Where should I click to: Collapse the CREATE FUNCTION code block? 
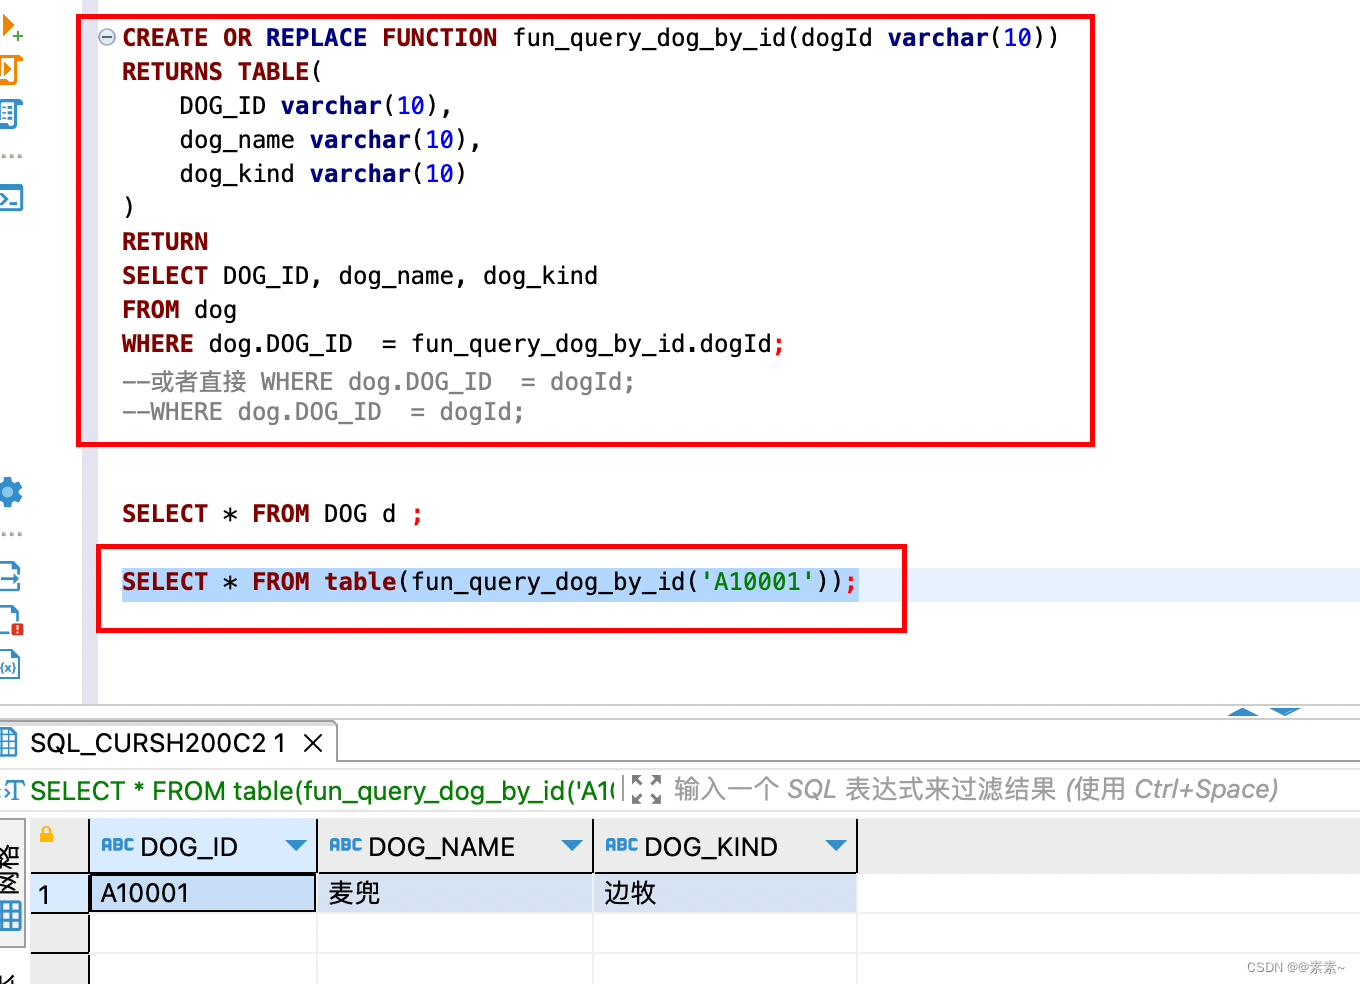click(x=106, y=38)
